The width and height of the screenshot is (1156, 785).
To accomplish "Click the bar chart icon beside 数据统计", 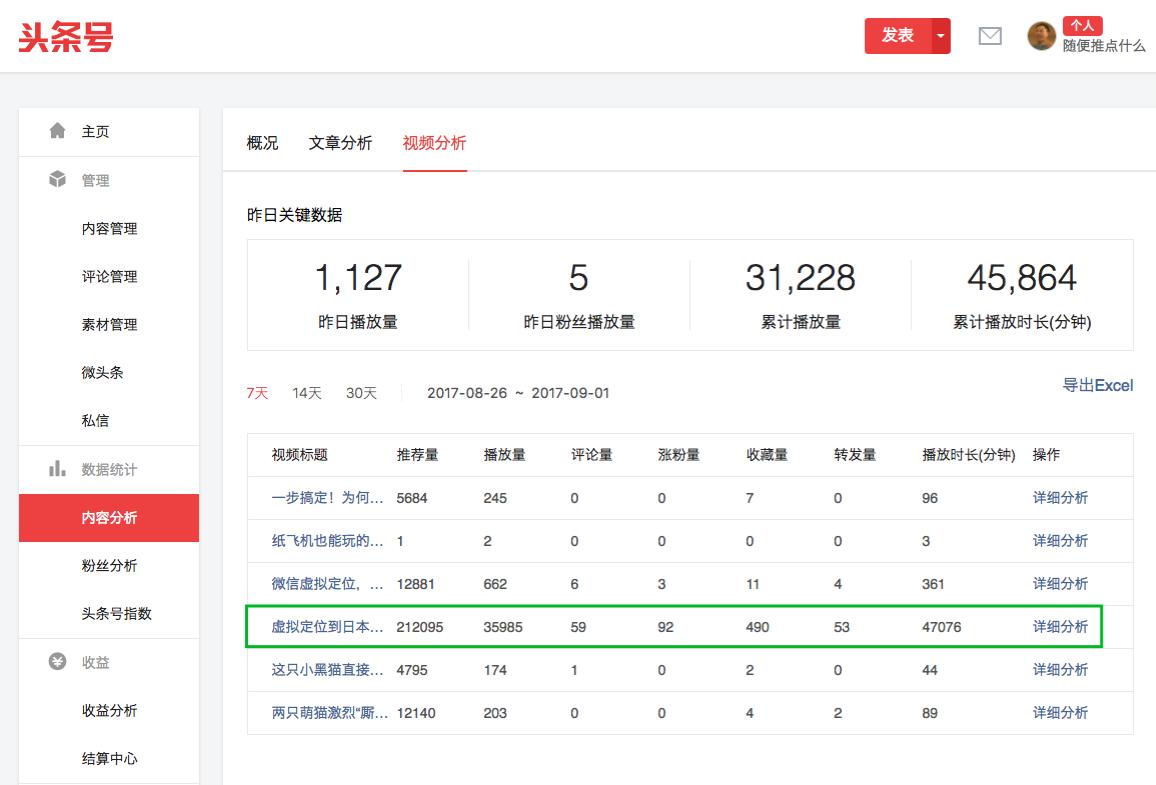I will pyautogui.click(x=54, y=469).
